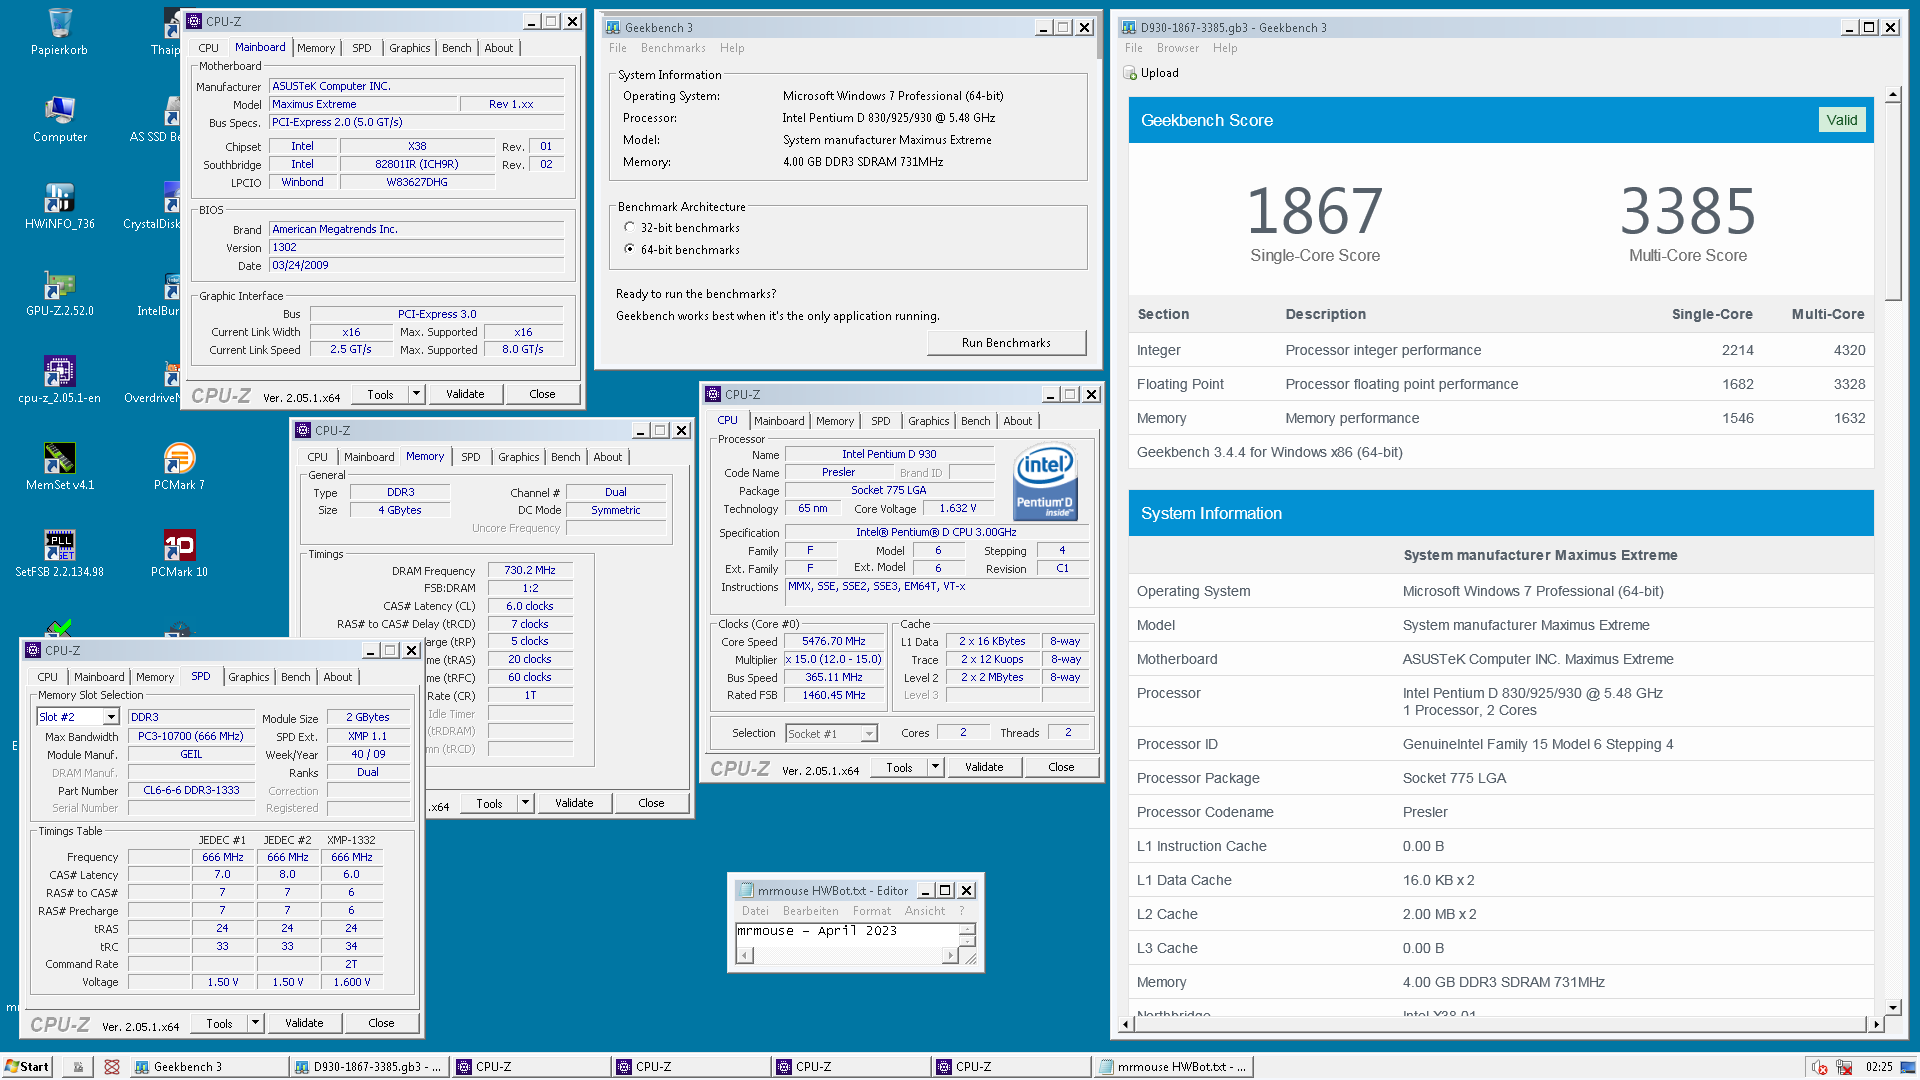Image resolution: width=1920 pixels, height=1080 pixels.
Task: Switch to CPU tab in Memory CPU-Z window
Action: [317, 457]
